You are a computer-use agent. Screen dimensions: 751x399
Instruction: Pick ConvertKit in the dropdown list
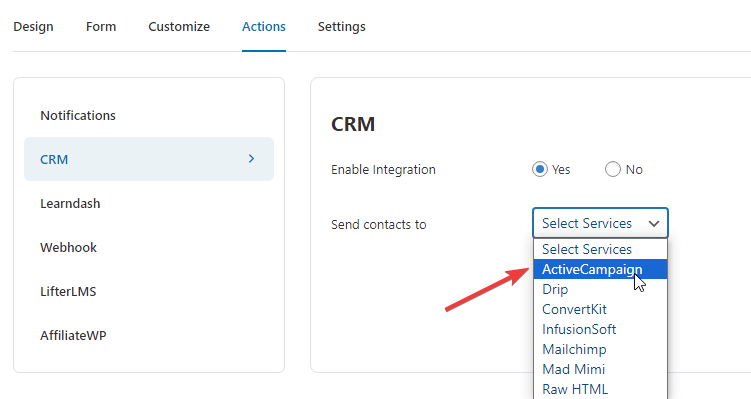(x=600, y=309)
